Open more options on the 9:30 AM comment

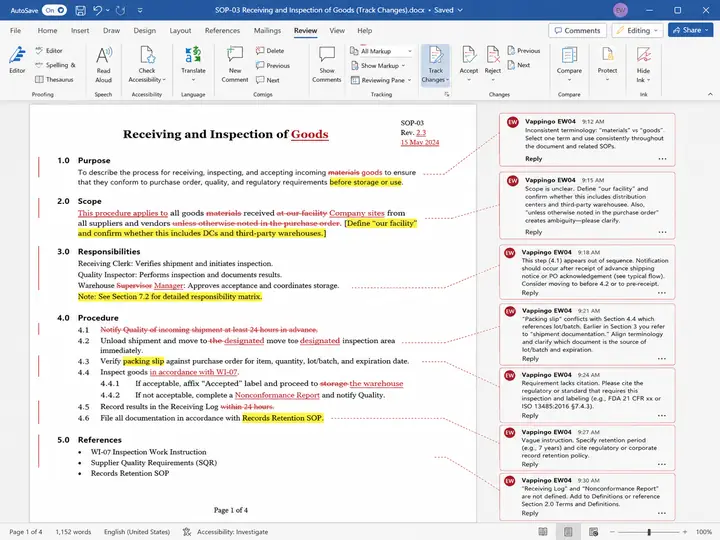(662, 513)
